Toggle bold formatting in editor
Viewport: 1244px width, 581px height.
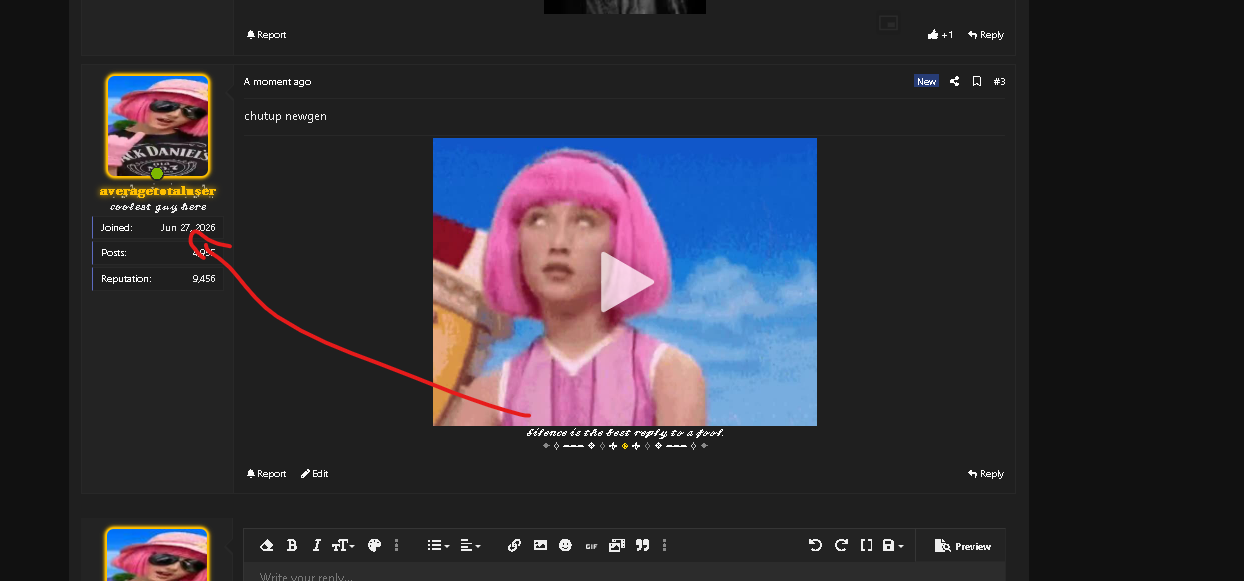[292, 545]
